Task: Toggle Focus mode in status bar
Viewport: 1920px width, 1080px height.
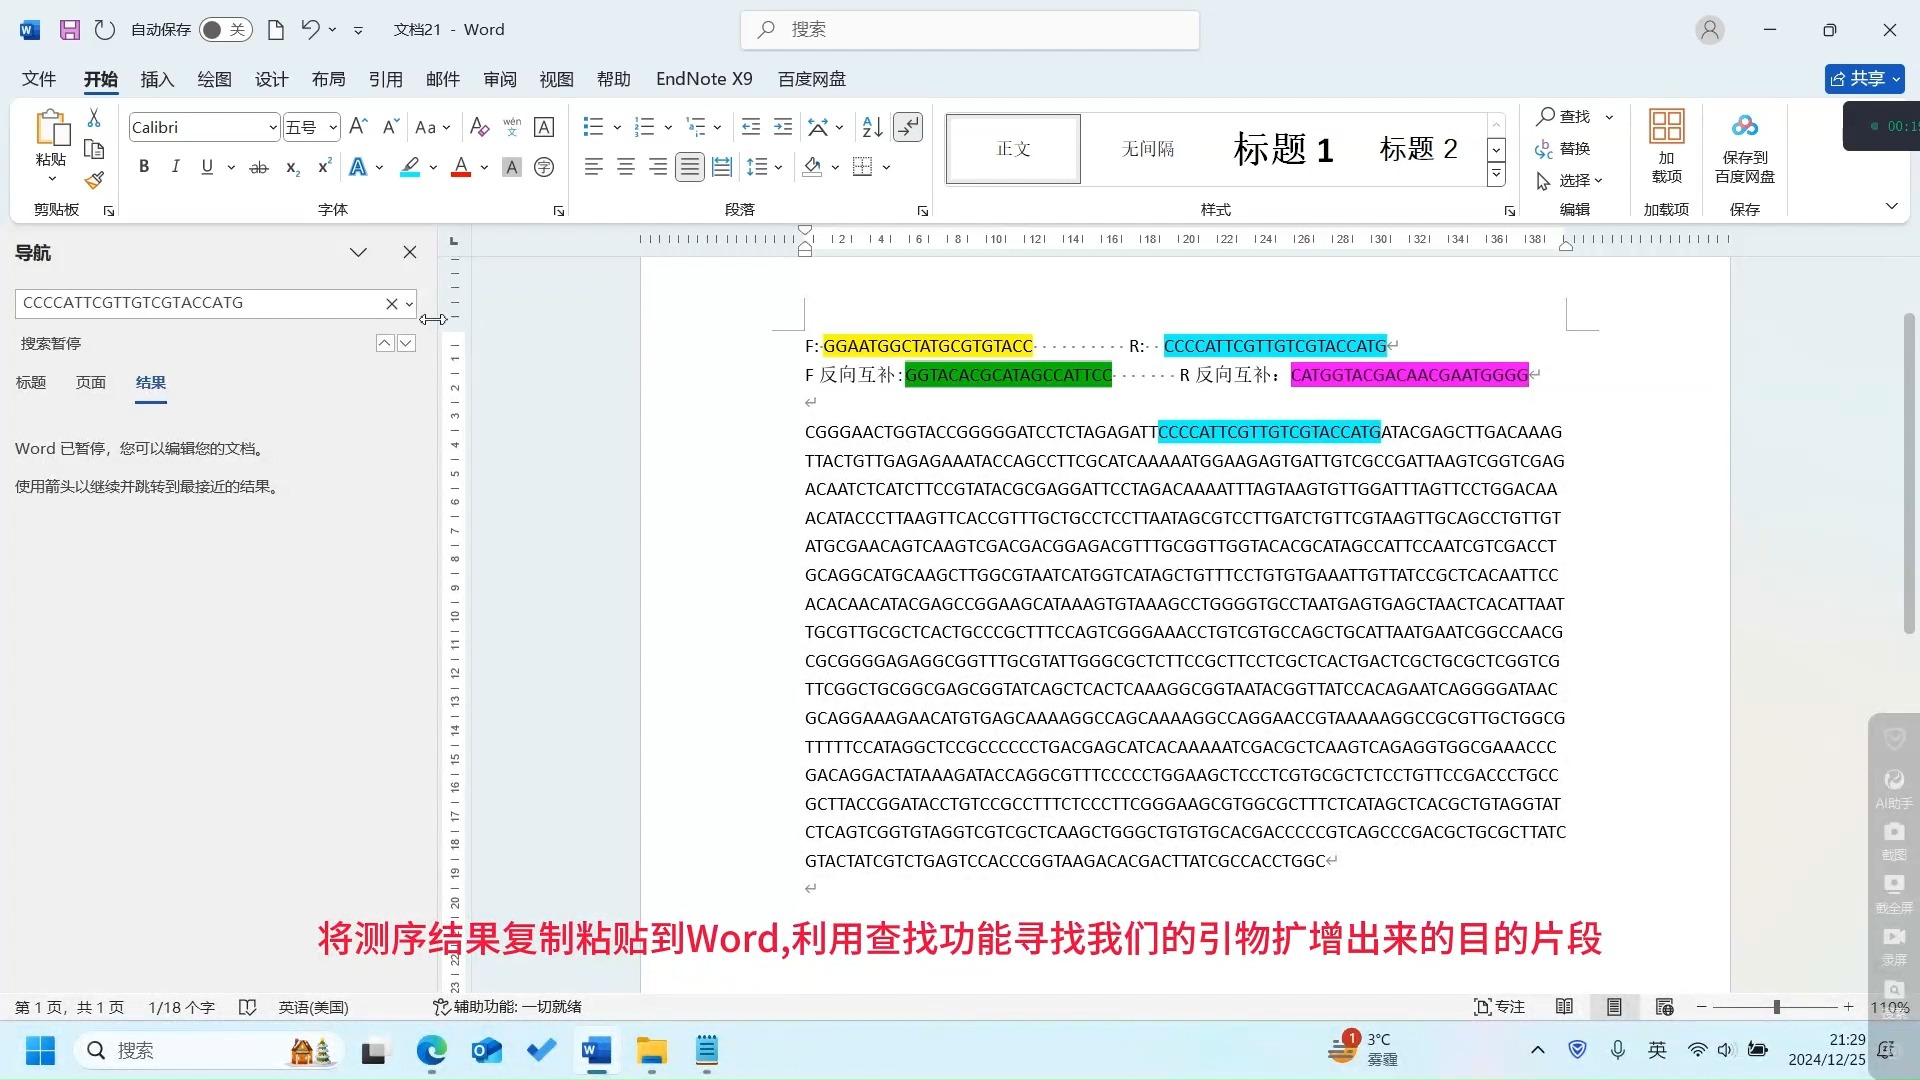Action: pyautogui.click(x=1499, y=1007)
